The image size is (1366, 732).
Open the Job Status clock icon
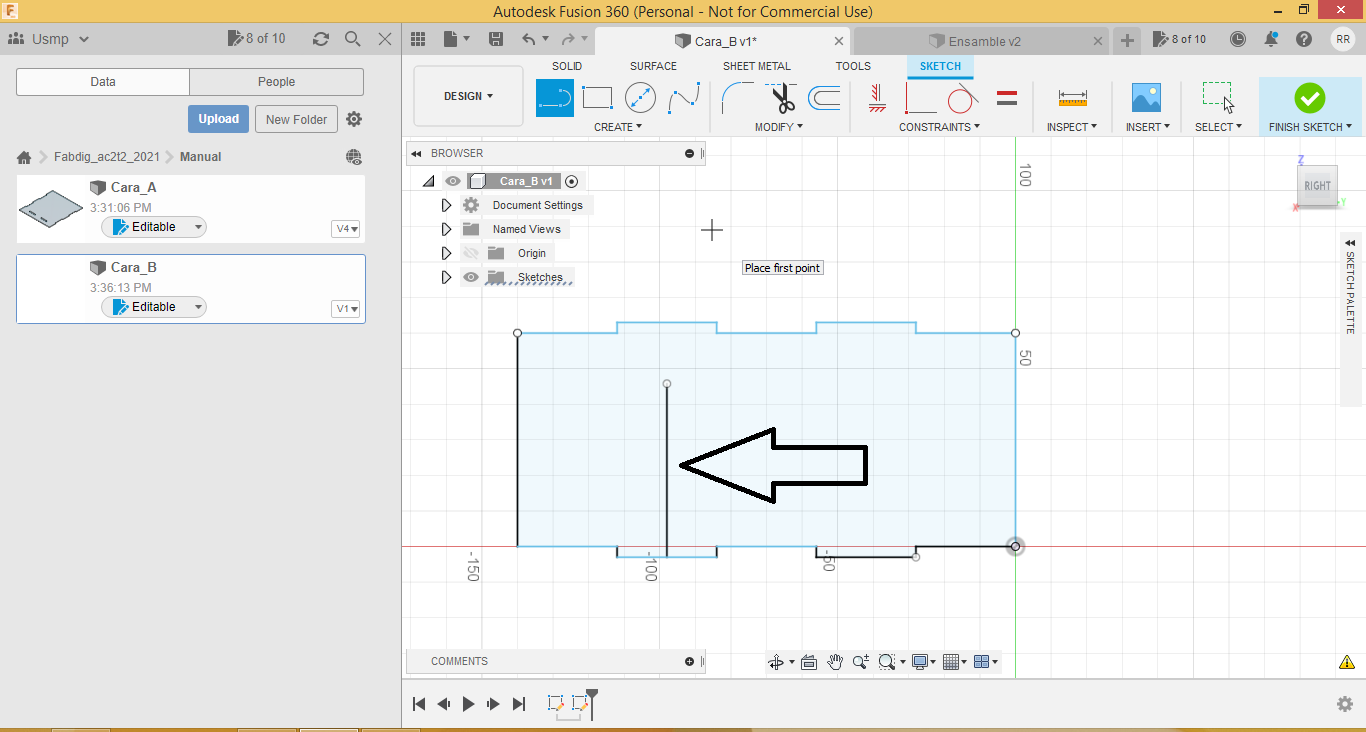pos(1238,39)
